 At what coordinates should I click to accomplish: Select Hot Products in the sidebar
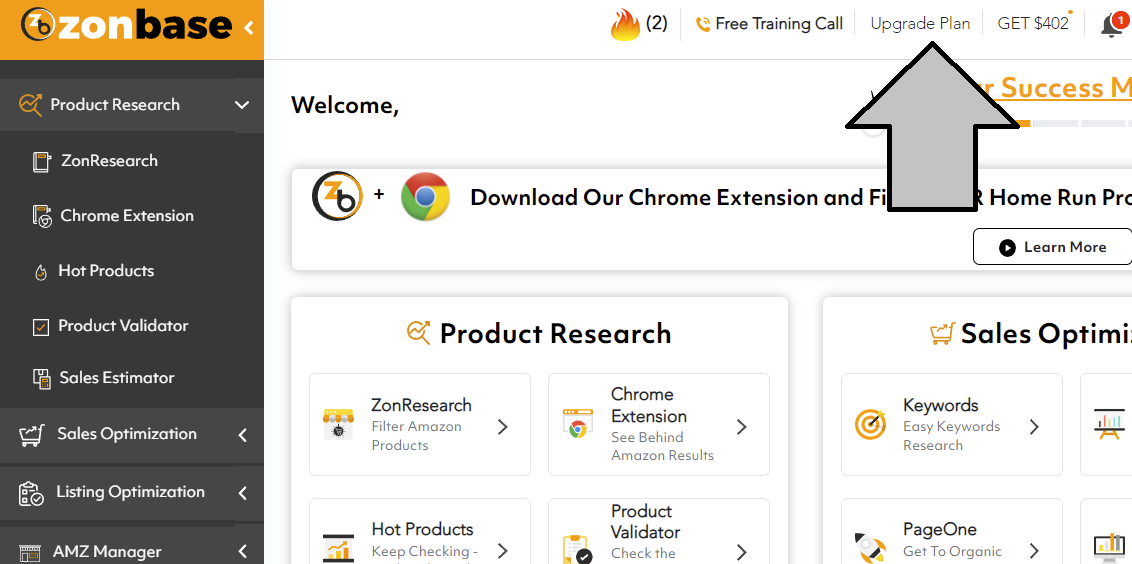106,271
